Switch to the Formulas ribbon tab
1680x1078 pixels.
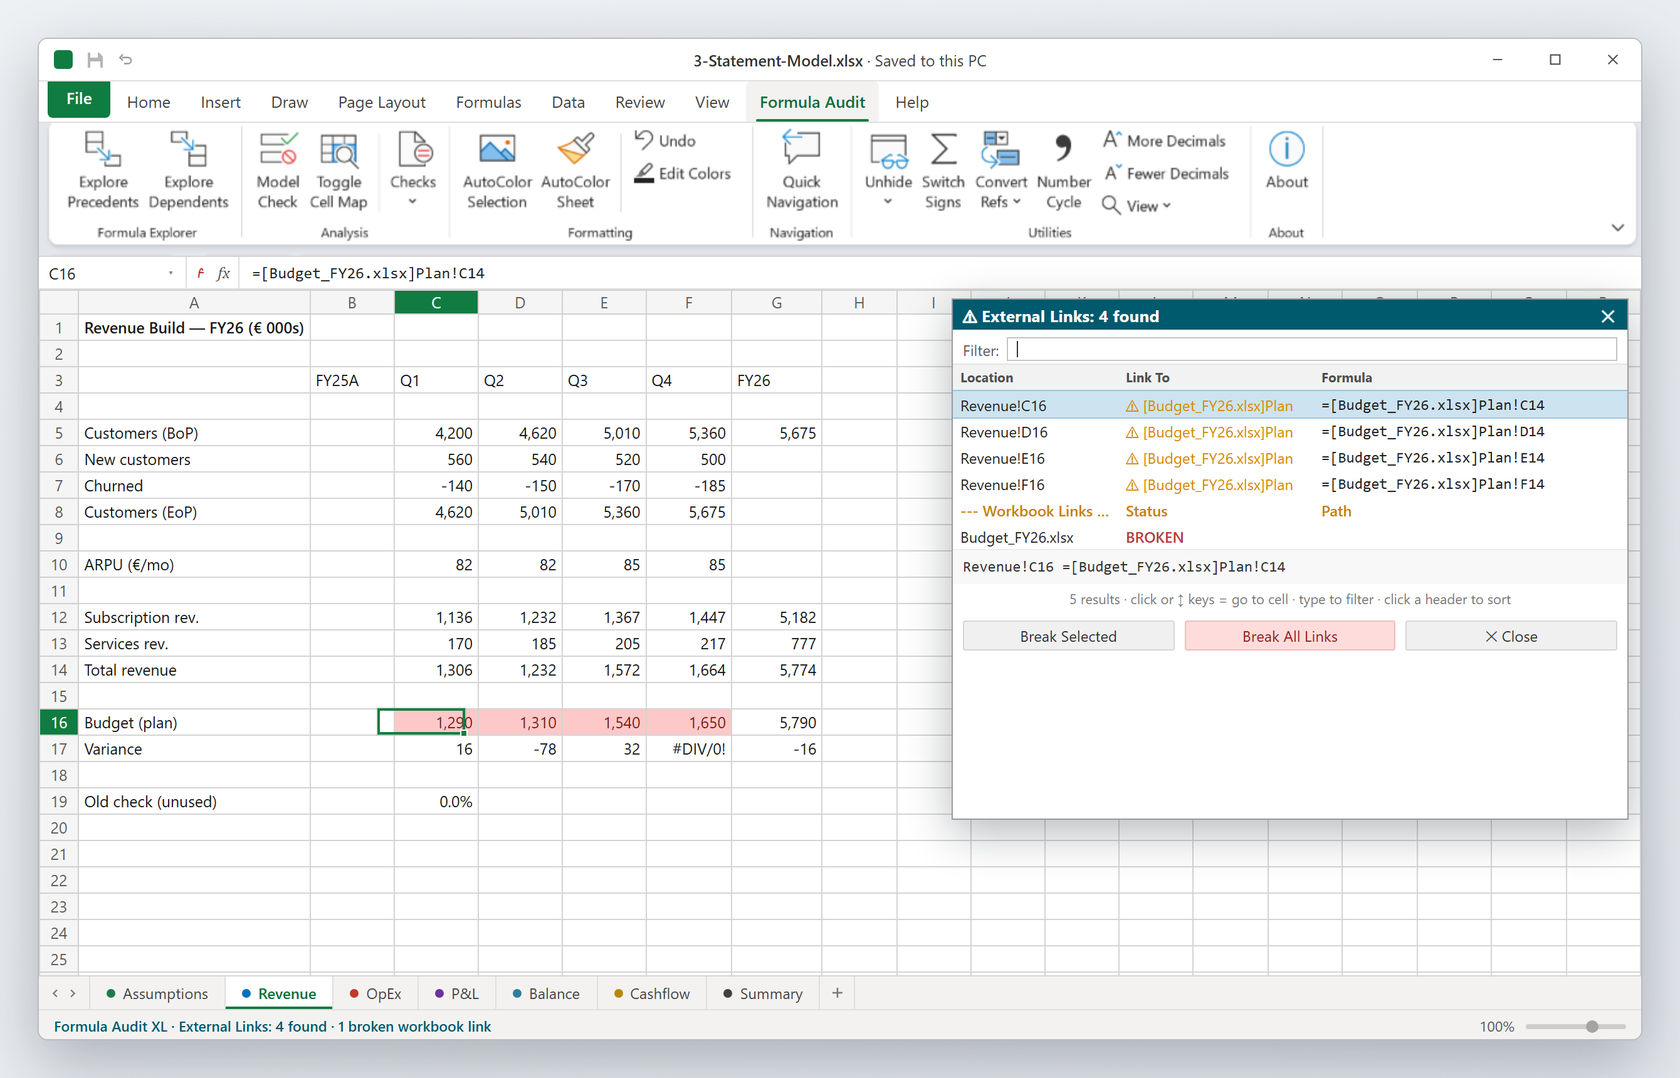point(488,102)
